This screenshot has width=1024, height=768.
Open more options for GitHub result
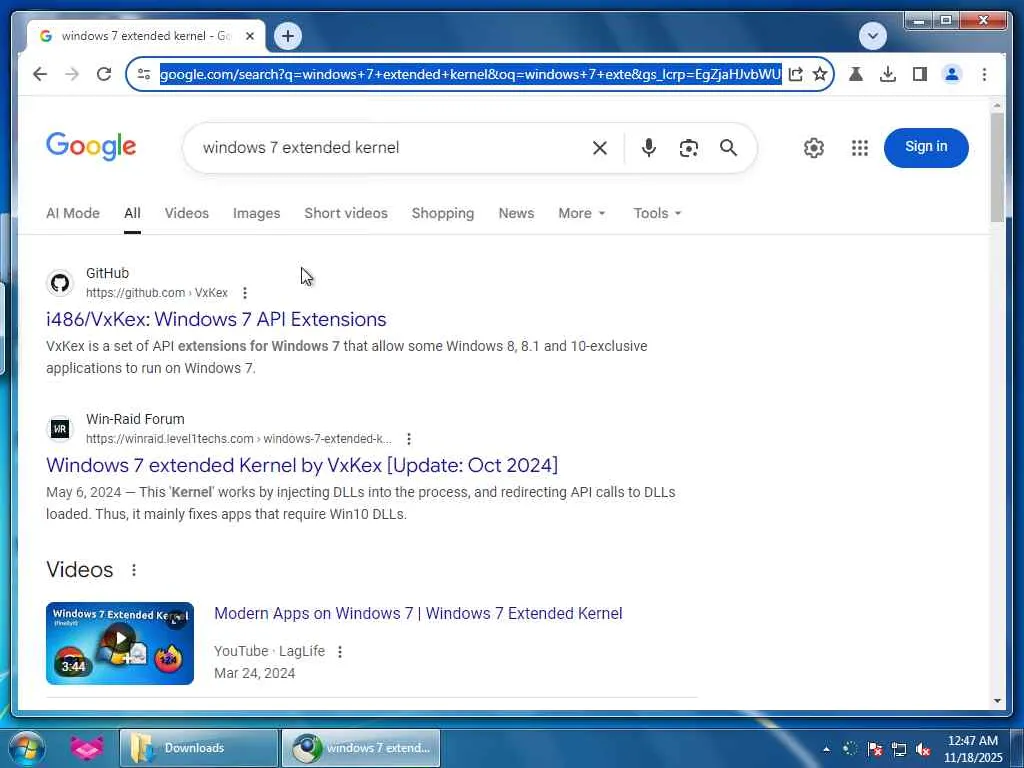[x=245, y=293]
